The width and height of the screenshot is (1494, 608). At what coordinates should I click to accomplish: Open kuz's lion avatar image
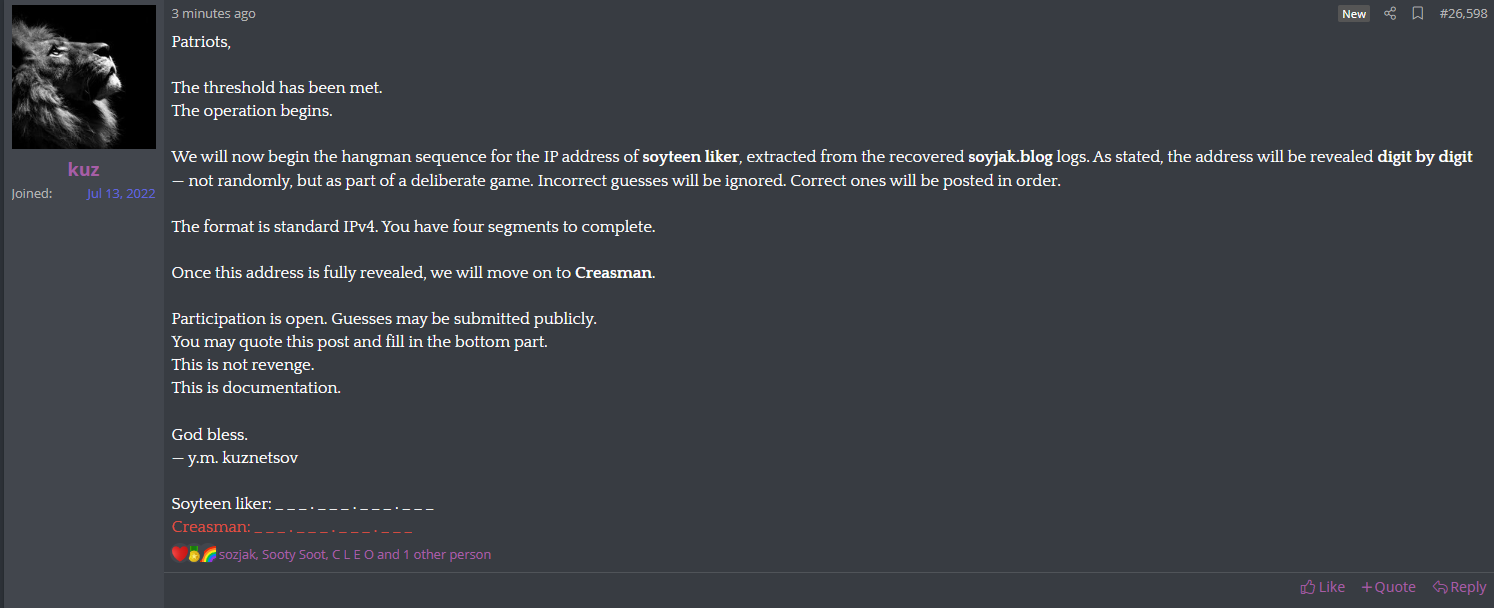coord(84,77)
